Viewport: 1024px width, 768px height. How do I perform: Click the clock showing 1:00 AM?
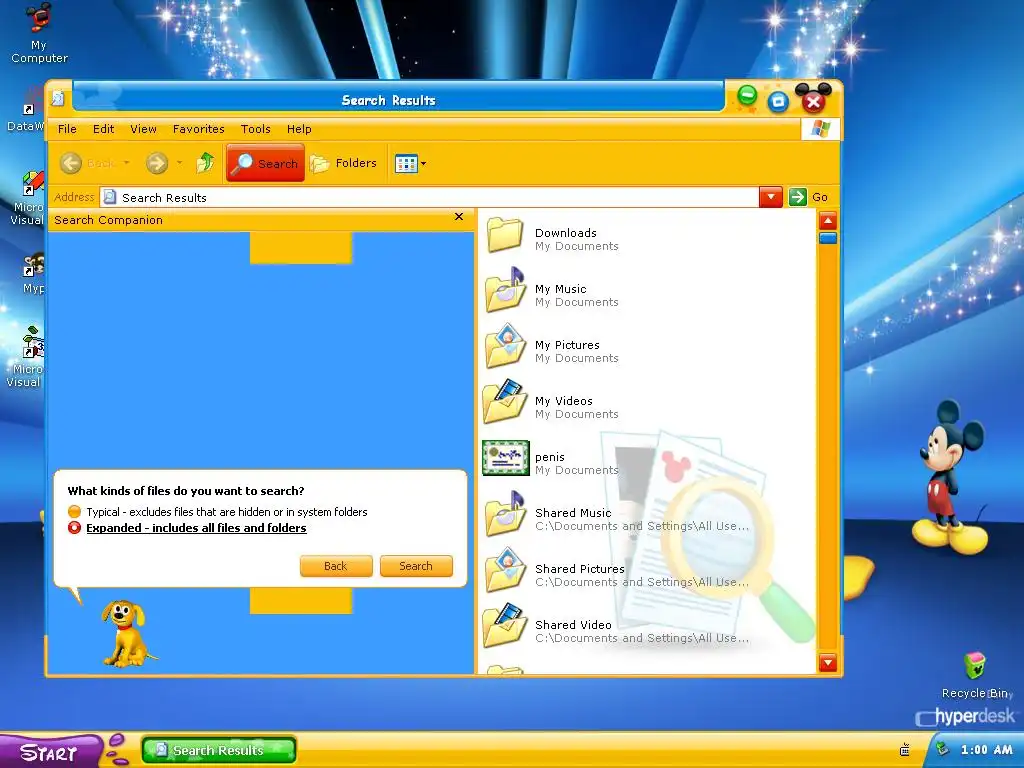[x=986, y=750]
